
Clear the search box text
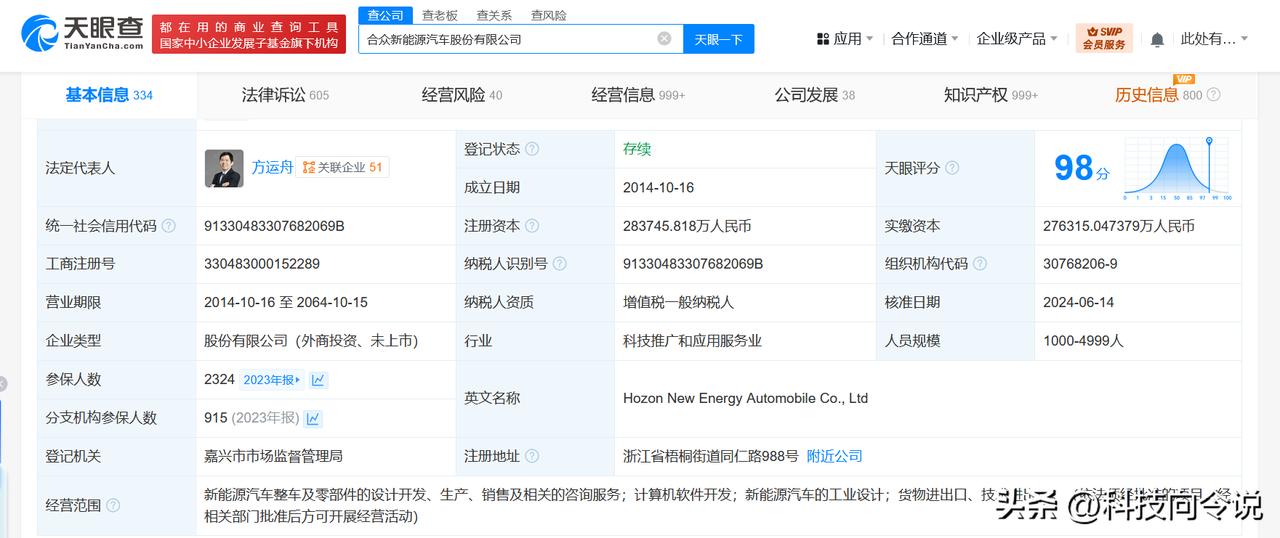pyautogui.click(x=664, y=39)
